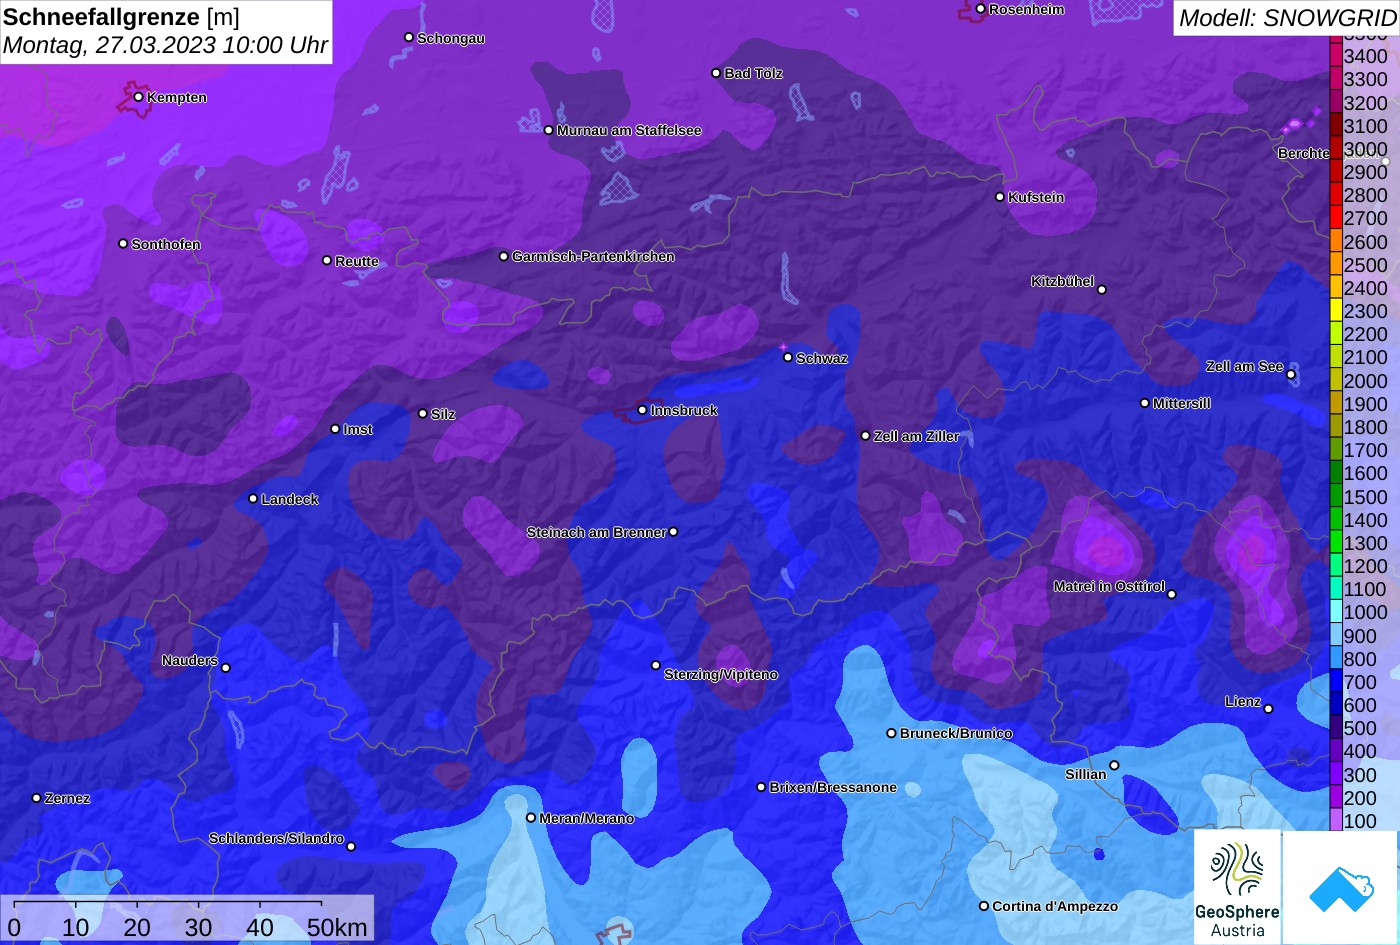
Task: Click the Berchtesgaden label at right edge
Action: (1304, 154)
